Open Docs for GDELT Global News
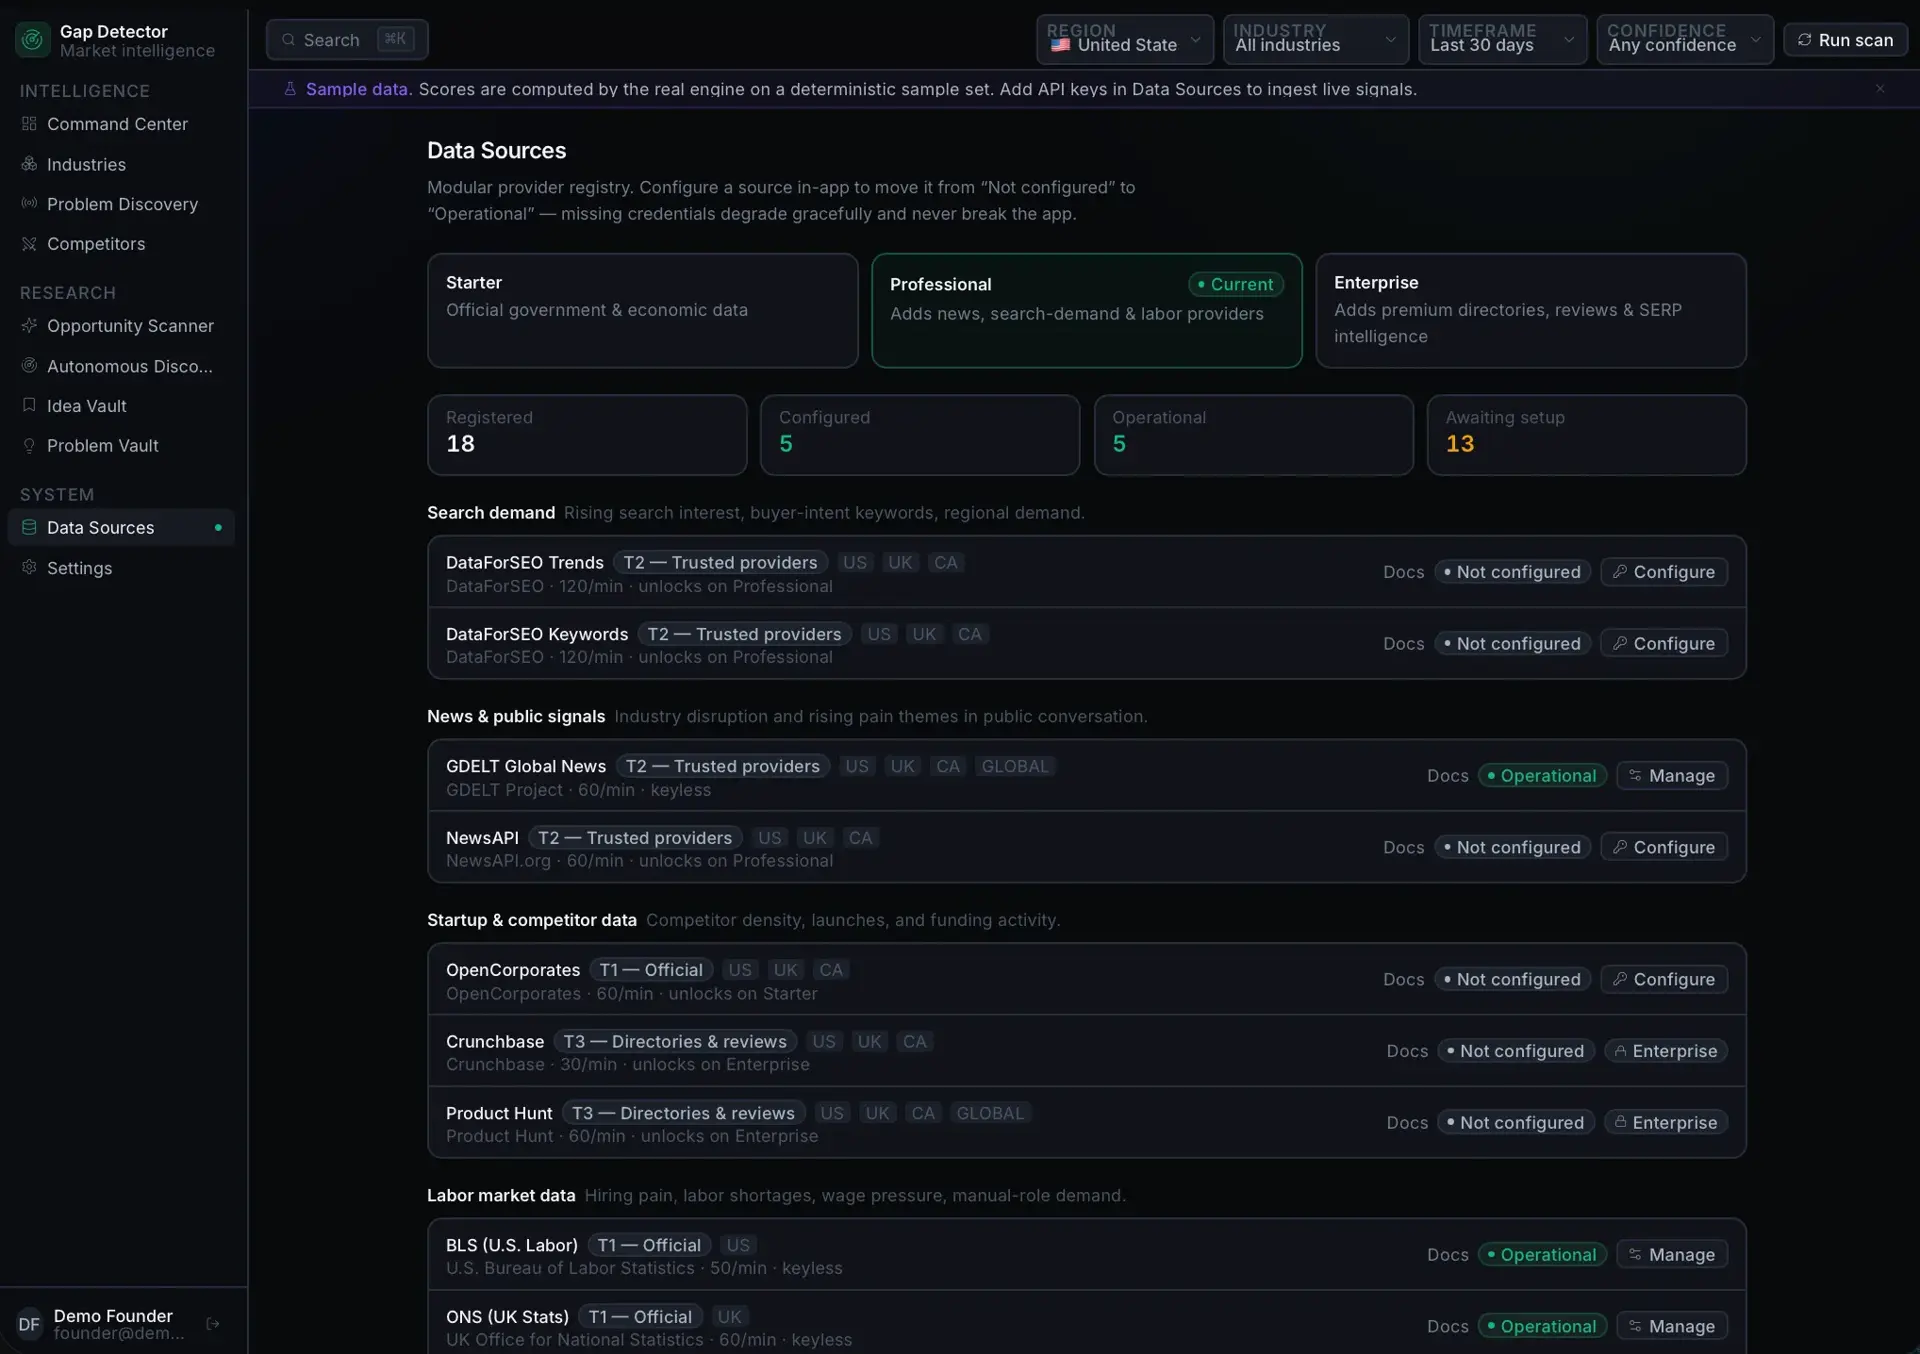The width and height of the screenshot is (1920, 1354). pyautogui.click(x=1447, y=776)
